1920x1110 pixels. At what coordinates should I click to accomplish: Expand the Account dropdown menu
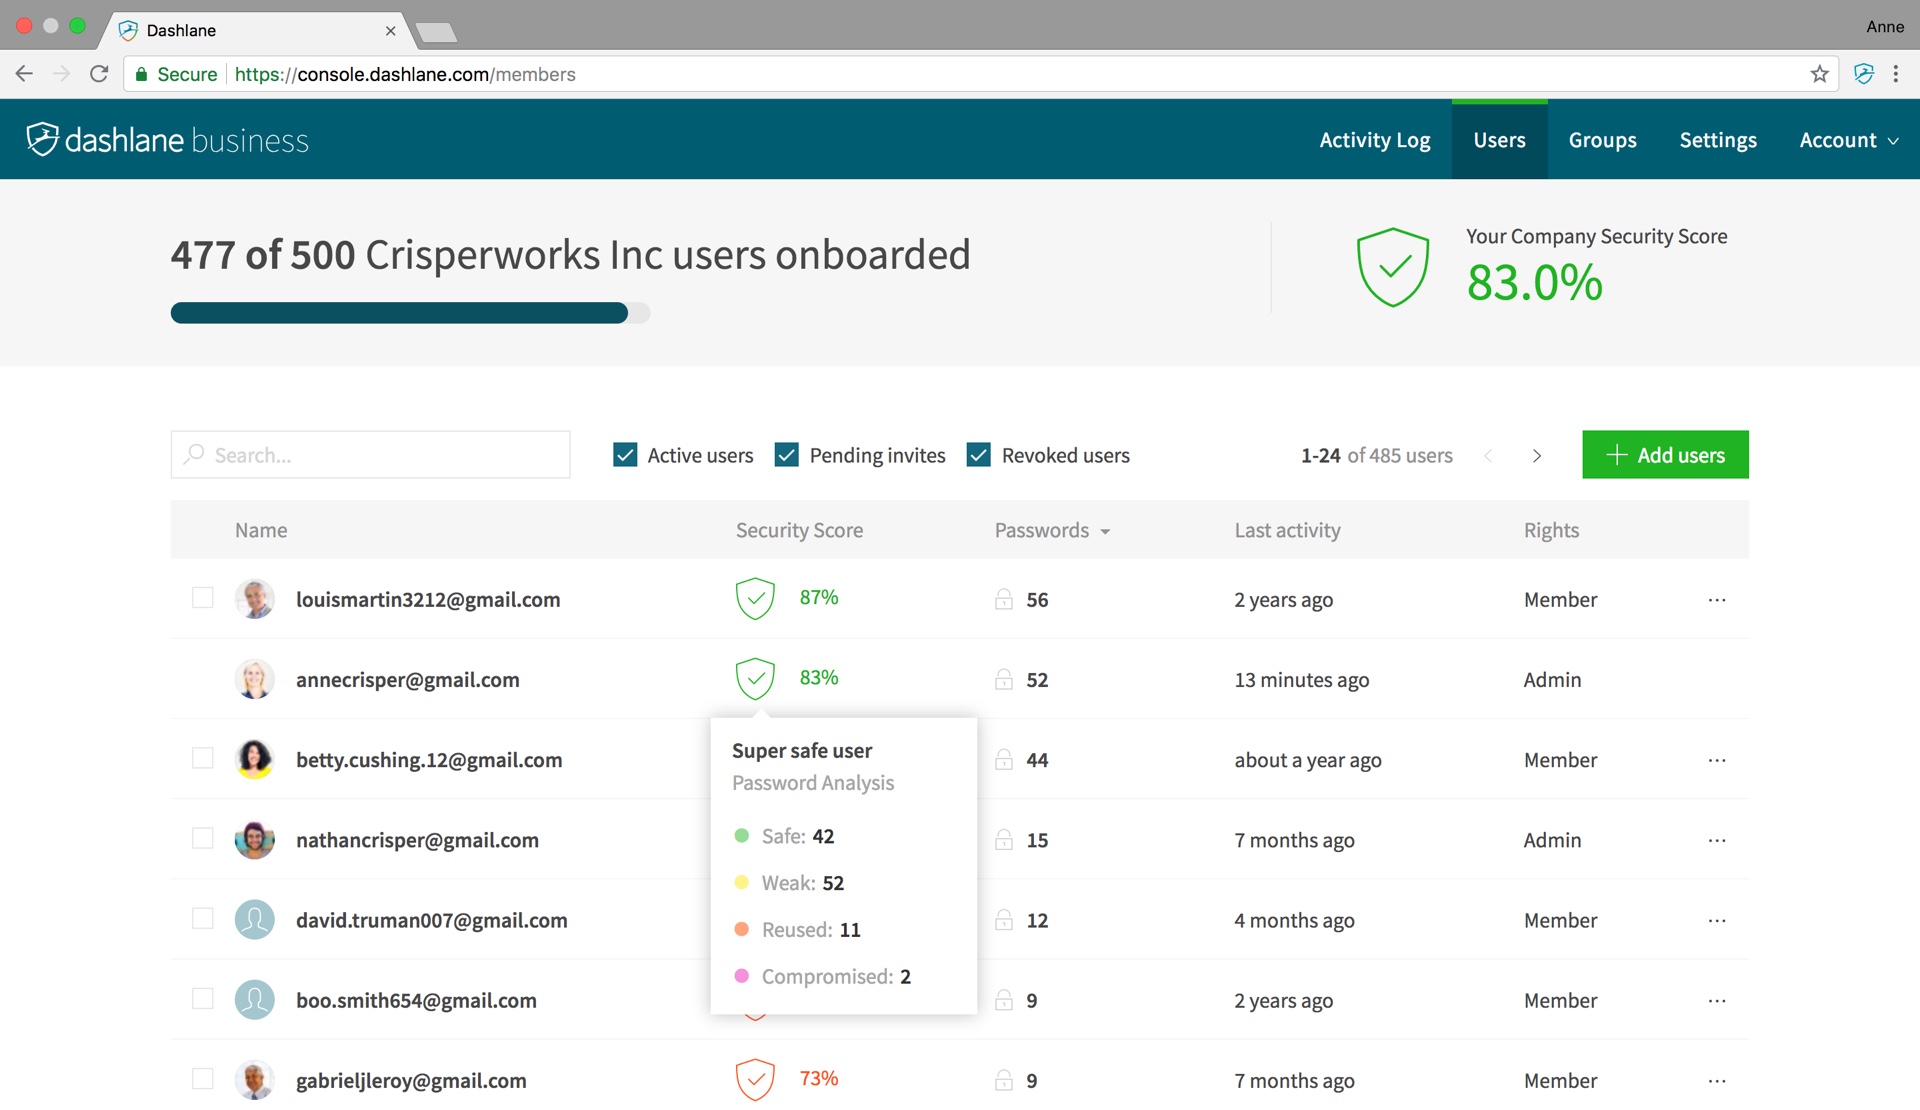click(1849, 140)
